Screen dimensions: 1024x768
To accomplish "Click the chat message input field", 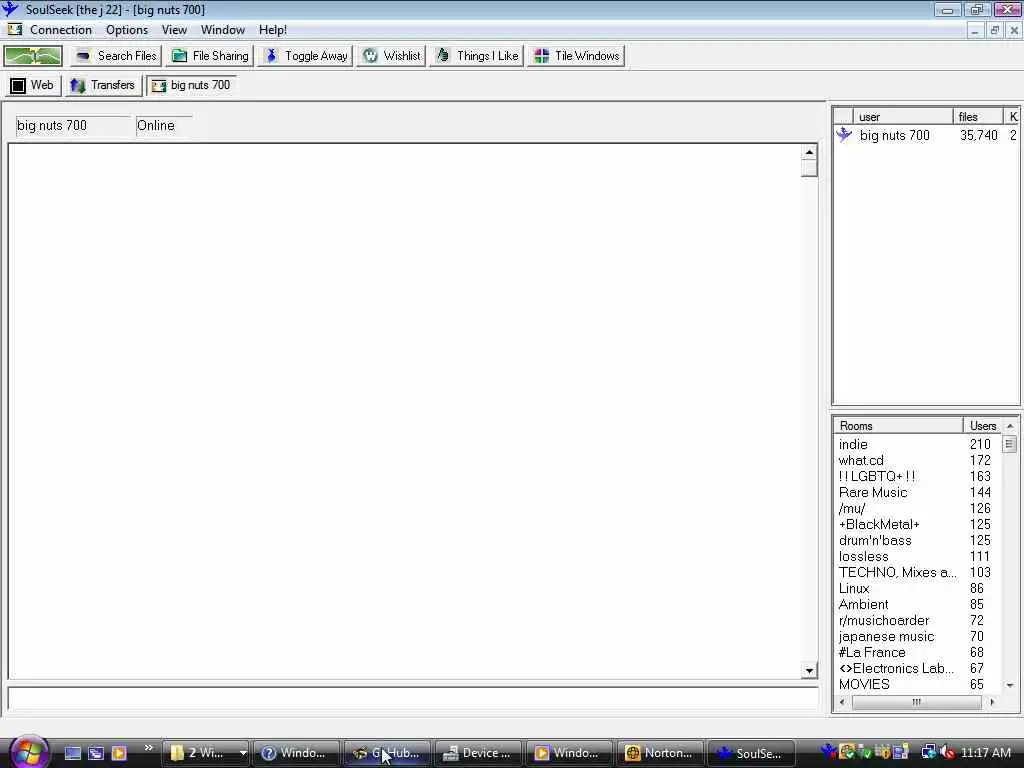I will 413,698.
